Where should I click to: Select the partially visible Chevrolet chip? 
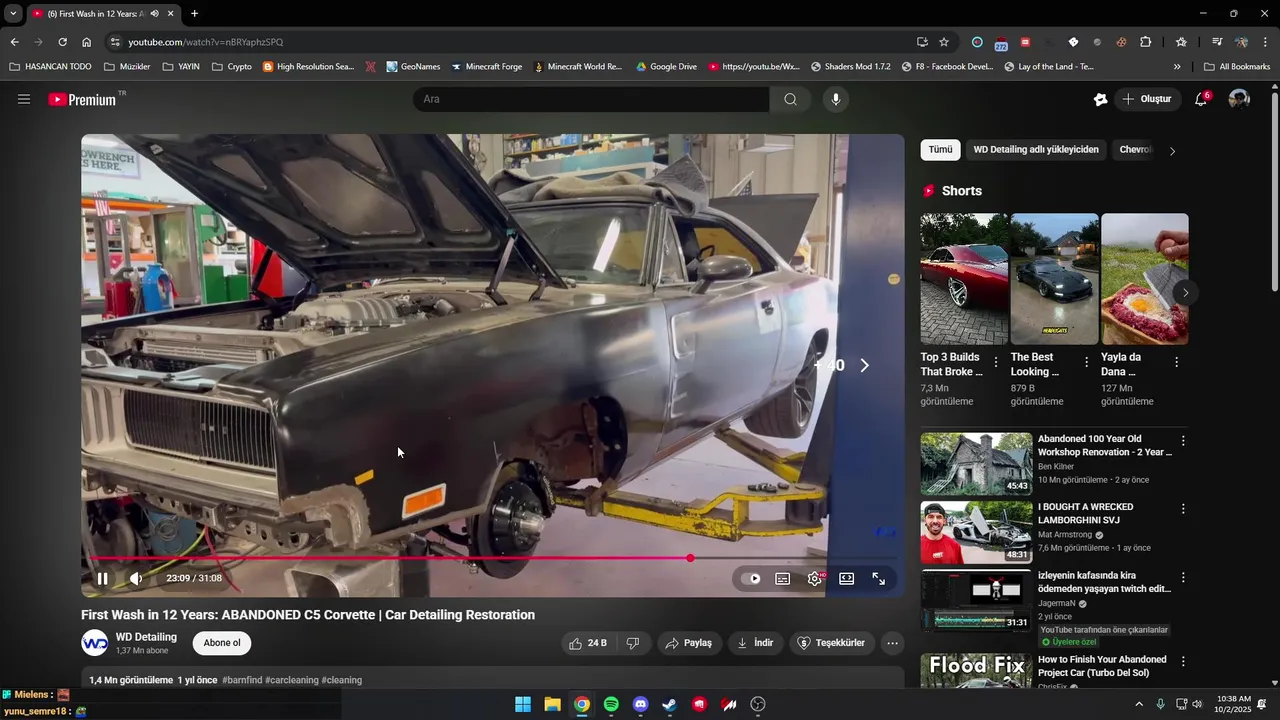1135,150
